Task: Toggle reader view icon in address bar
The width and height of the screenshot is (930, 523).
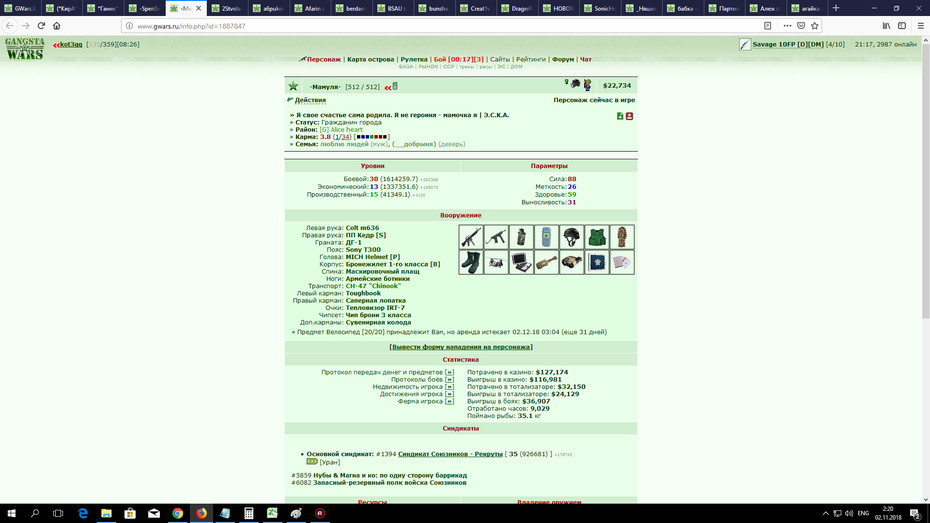Action: [767, 25]
